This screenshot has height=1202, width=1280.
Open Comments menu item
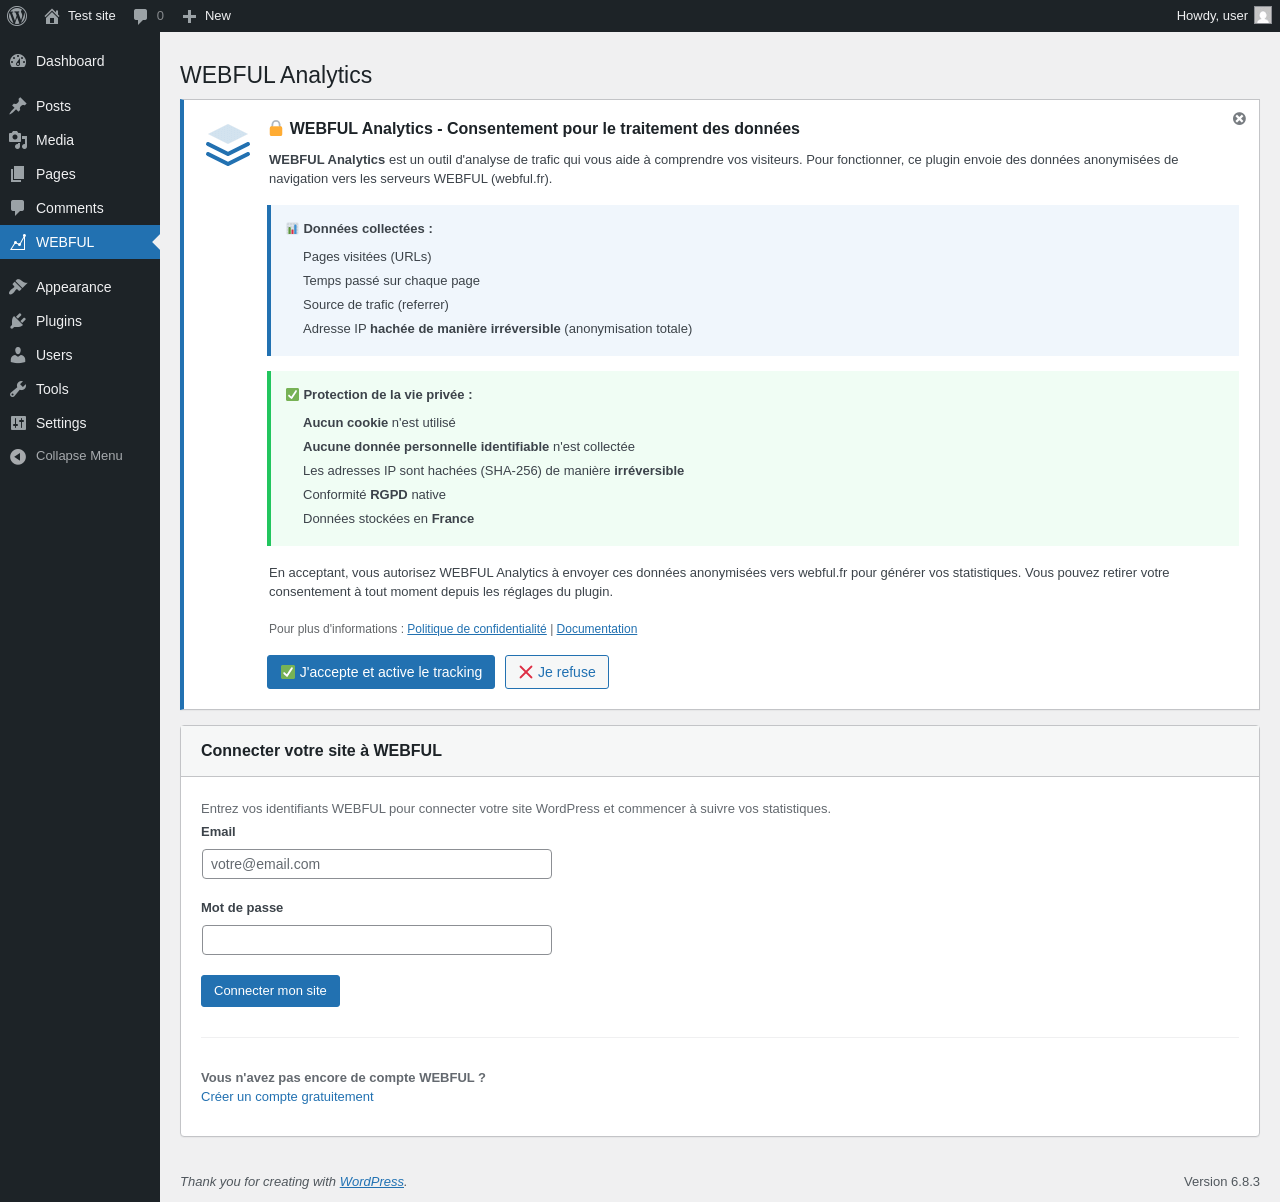pyautogui.click(x=80, y=208)
